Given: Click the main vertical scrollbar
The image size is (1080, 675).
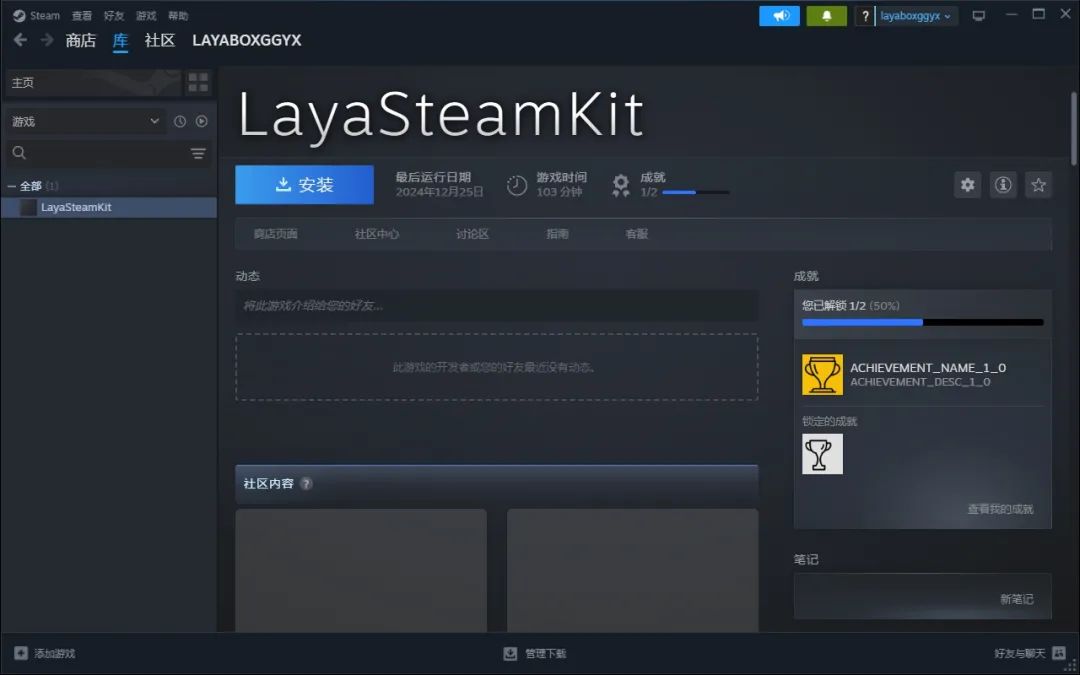Looking at the screenshot, I should tap(1074, 128).
